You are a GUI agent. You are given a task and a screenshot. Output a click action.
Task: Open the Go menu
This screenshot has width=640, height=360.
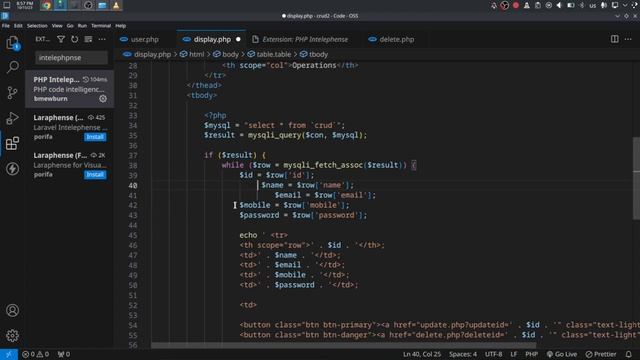70,26
